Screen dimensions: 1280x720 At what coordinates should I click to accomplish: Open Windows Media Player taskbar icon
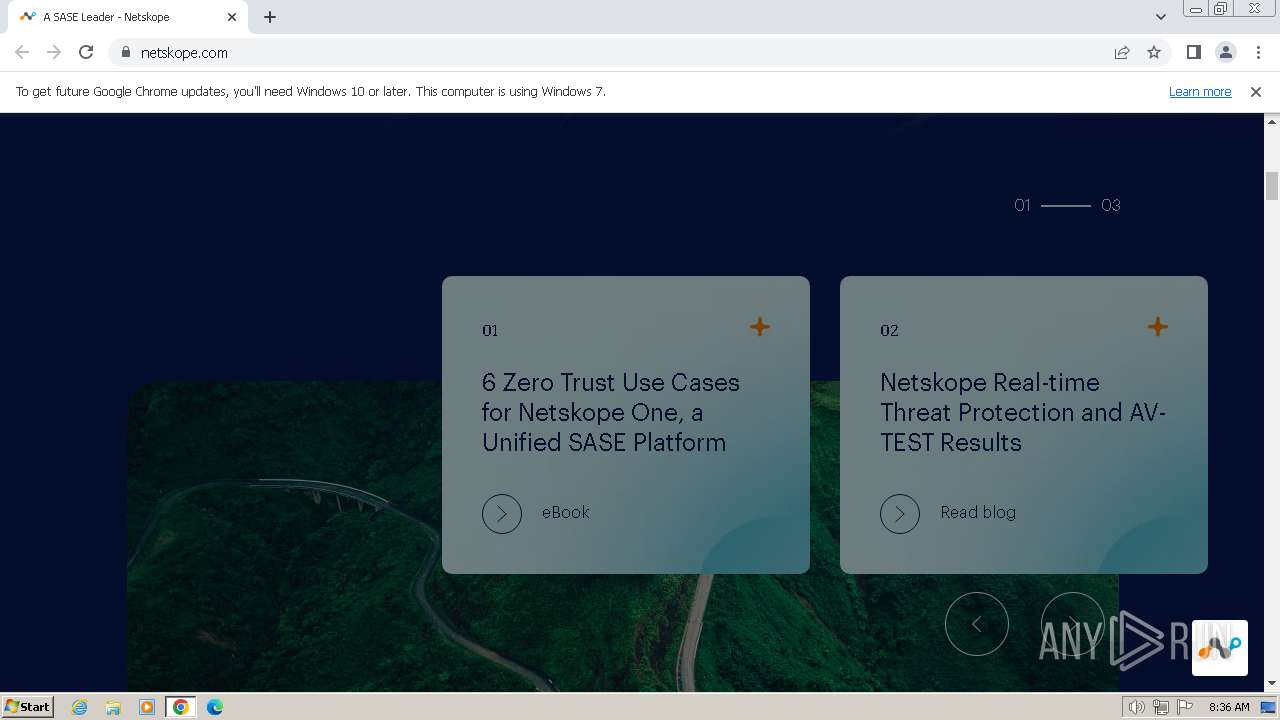147,707
